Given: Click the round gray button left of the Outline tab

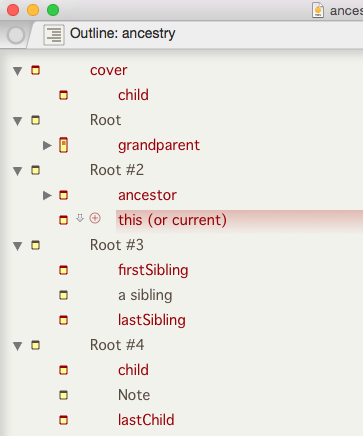Looking at the screenshot, I should pos(16,35).
